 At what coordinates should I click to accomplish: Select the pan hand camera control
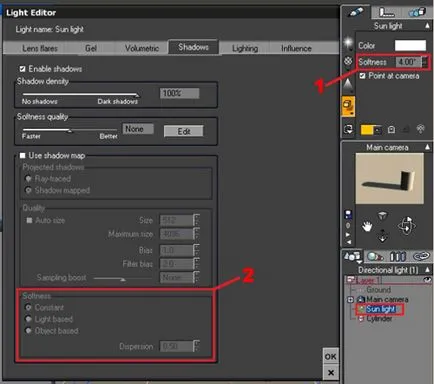367,227
